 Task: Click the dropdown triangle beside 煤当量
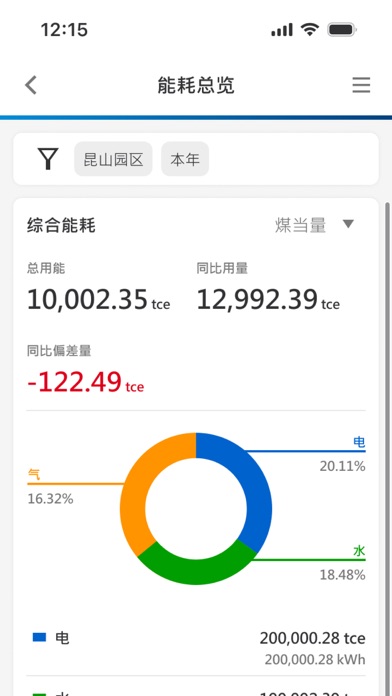(348, 224)
